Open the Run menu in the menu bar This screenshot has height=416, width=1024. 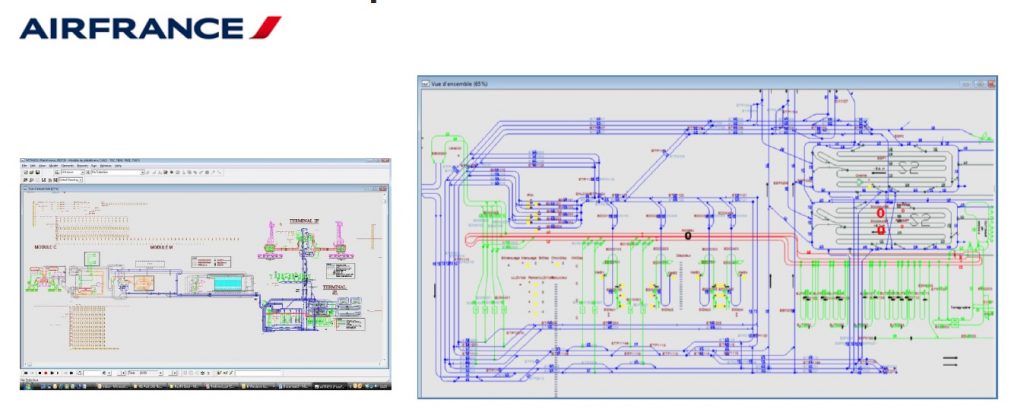pyautogui.click(x=95, y=166)
